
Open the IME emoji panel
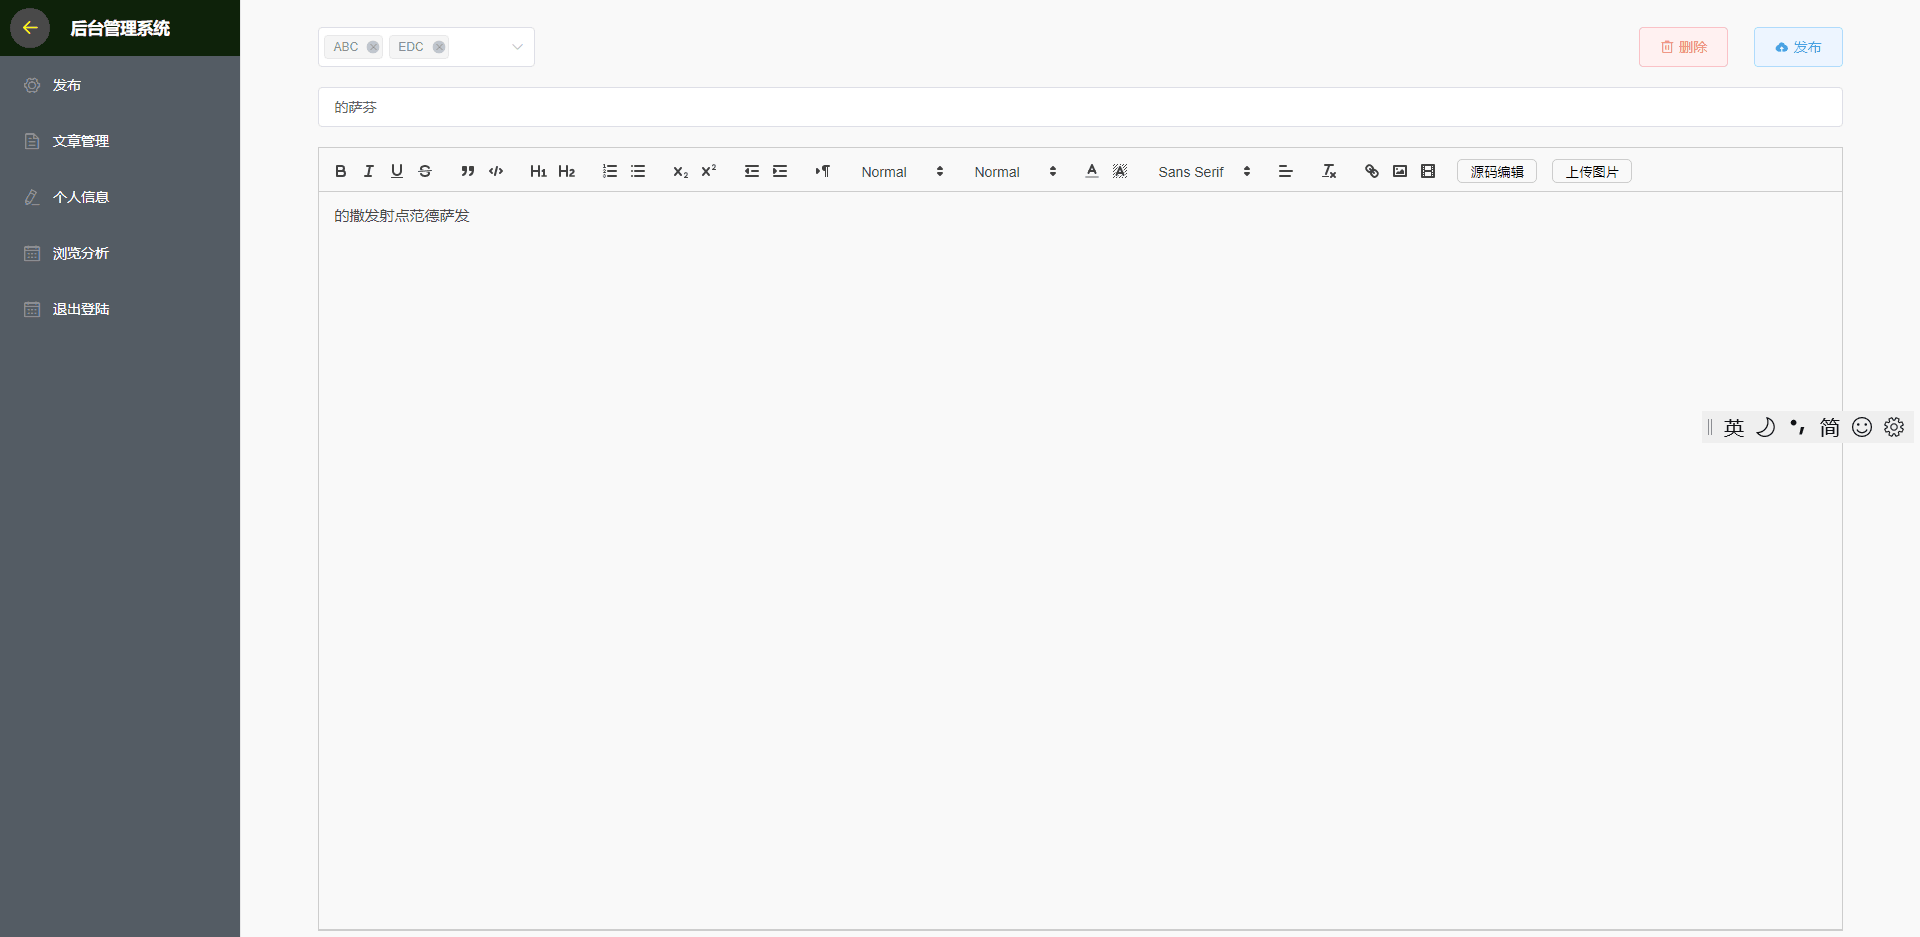[x=1862, y=427]
